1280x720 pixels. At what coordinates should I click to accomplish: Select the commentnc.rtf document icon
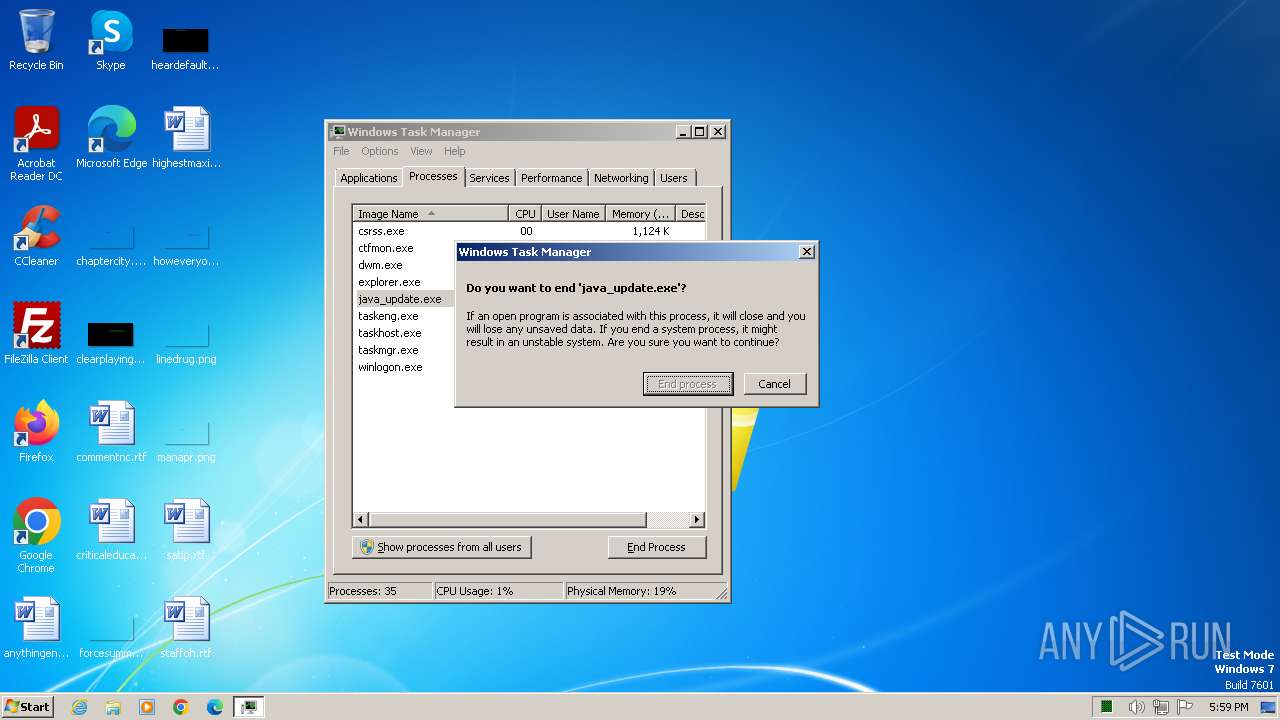coord(111,431)
